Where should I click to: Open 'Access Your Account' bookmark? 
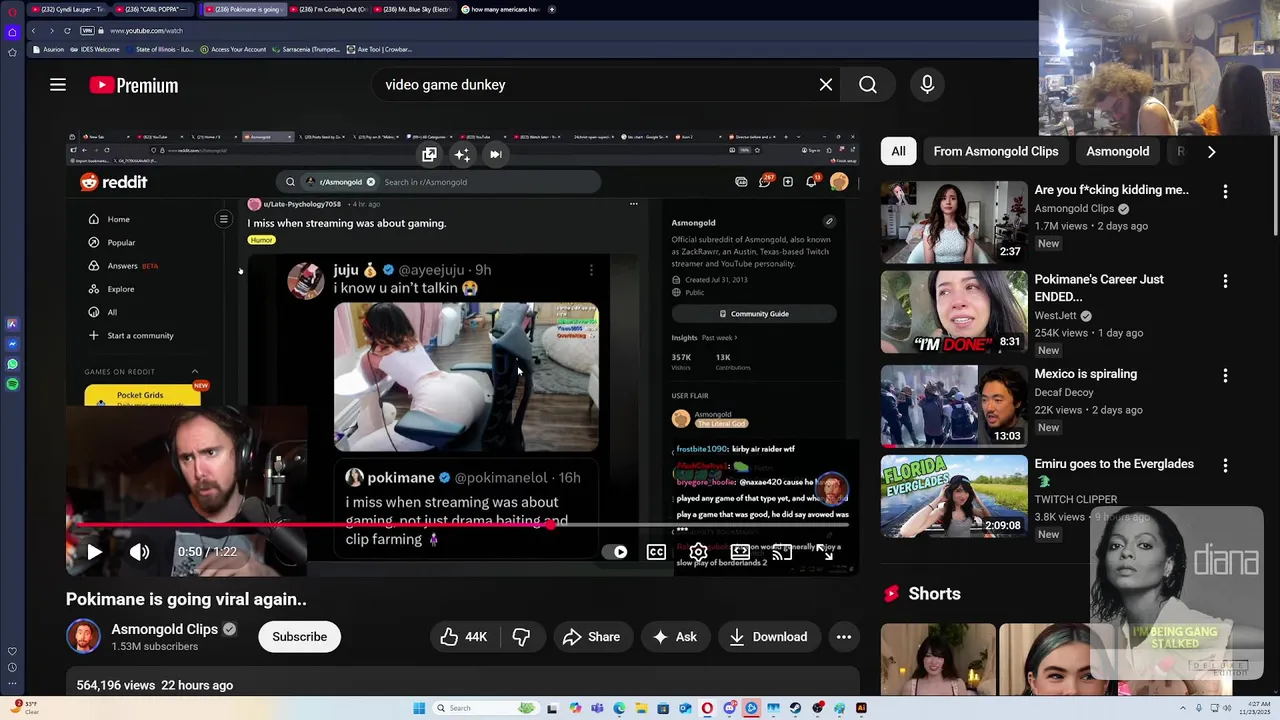coord(233,49)
